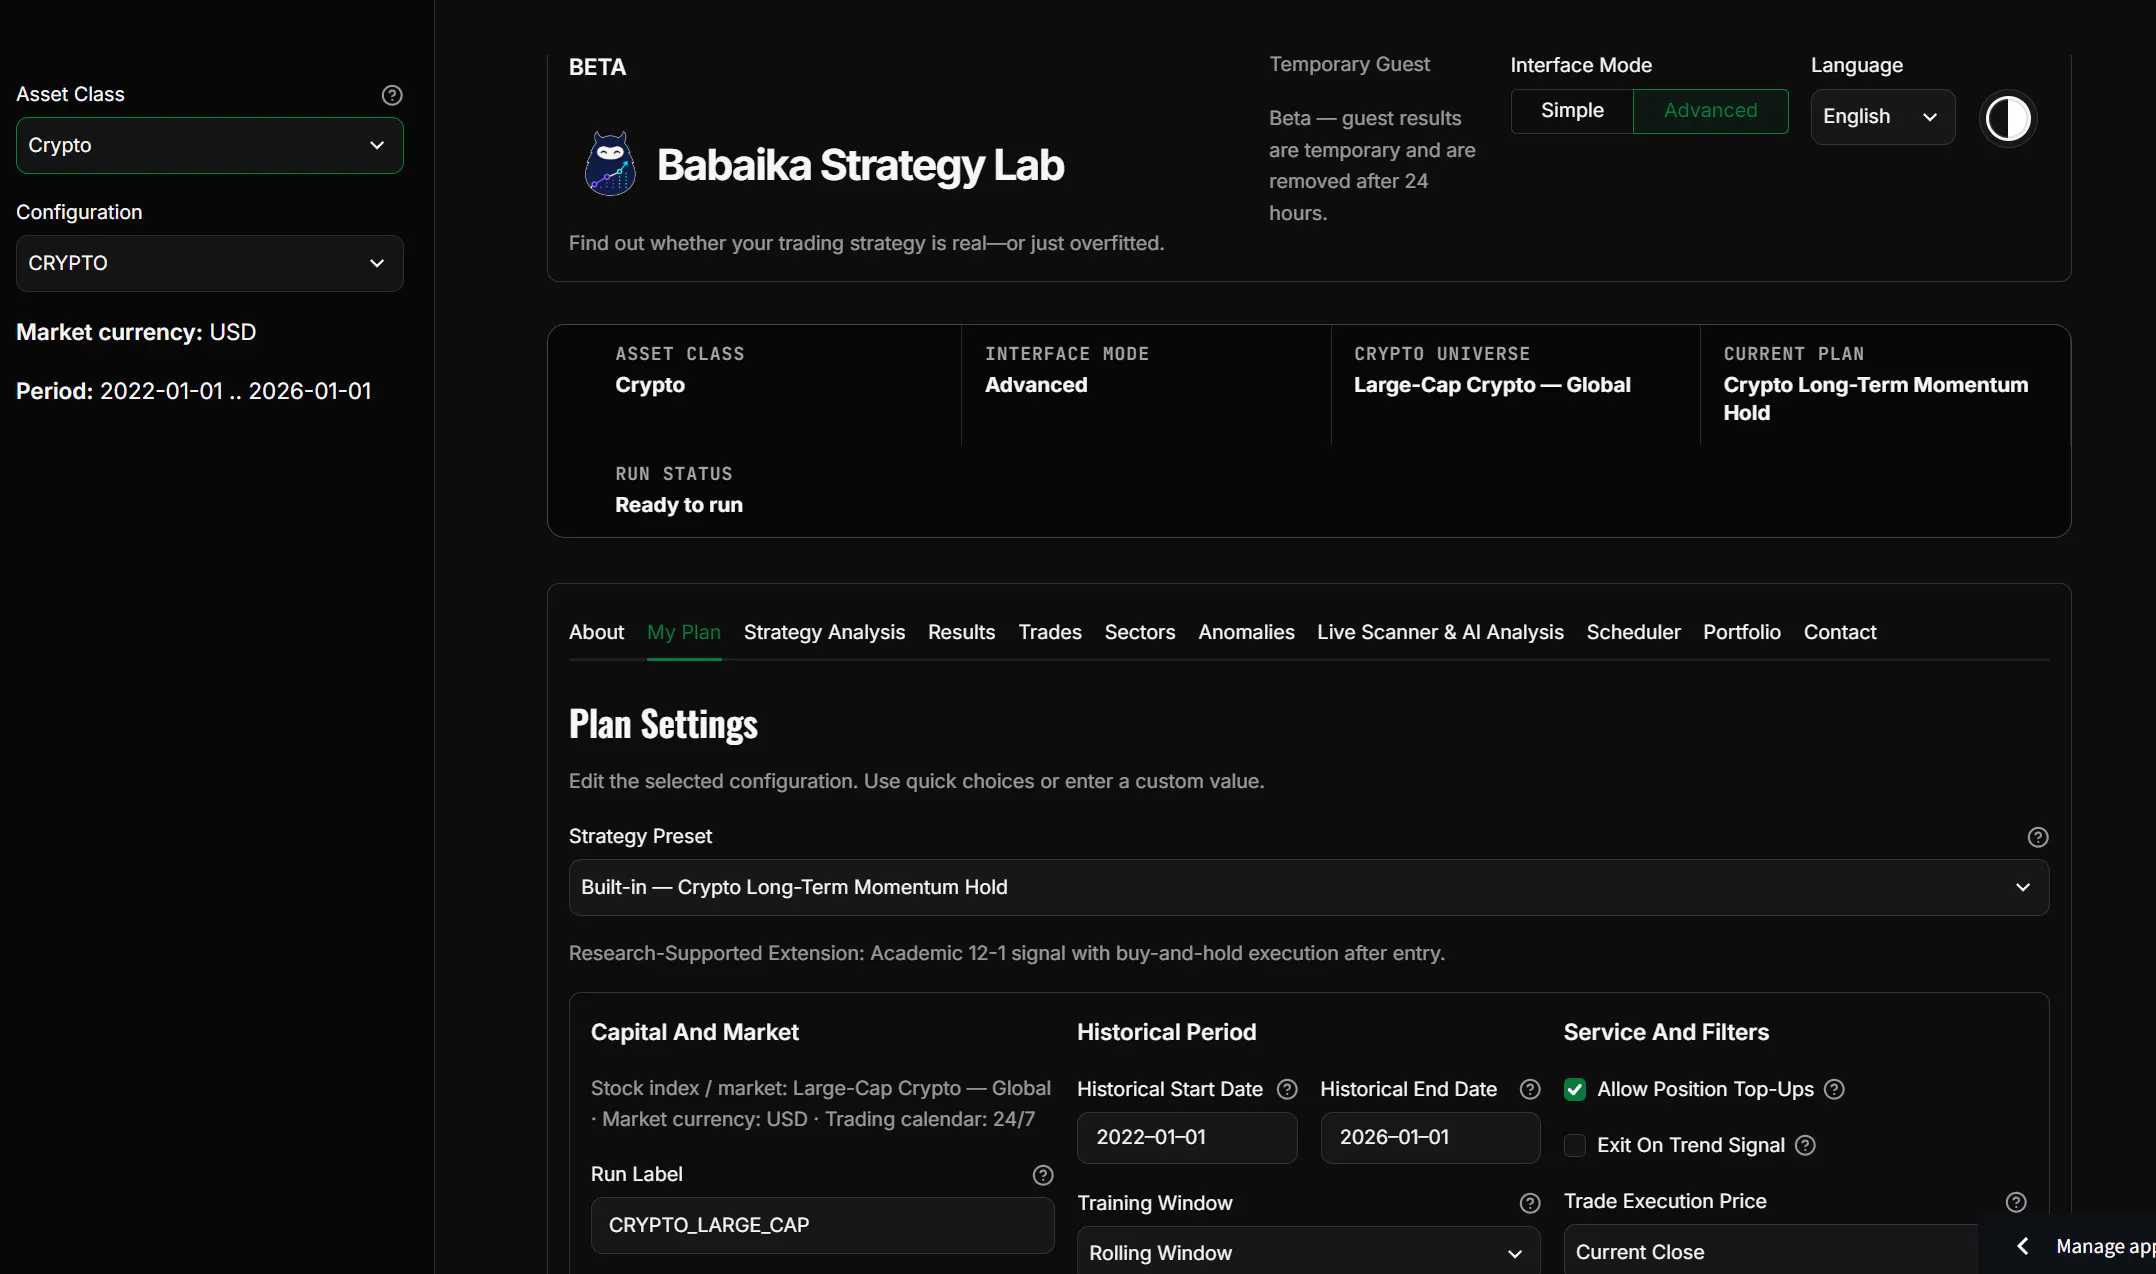This screenshot has height=1274, width=2156.
Task: Click the Plan Settings heading
Action: 663,725
